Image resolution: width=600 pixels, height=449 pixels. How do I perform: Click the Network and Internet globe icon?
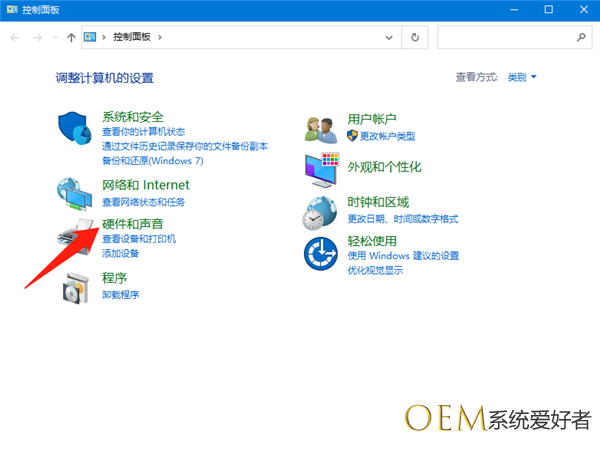[x=75, y=190]
